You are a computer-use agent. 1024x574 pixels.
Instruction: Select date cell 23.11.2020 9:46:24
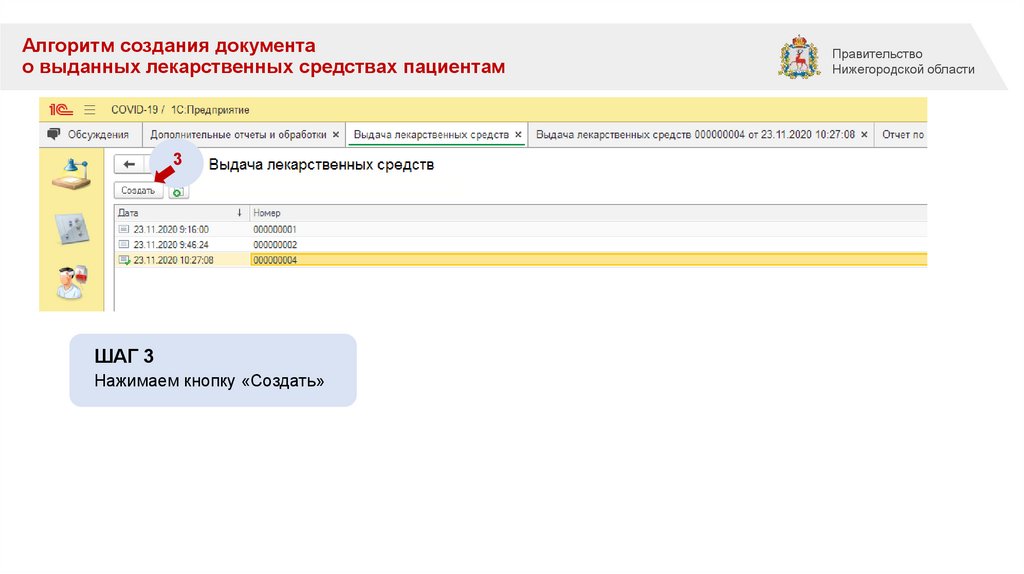coord(171,244)
